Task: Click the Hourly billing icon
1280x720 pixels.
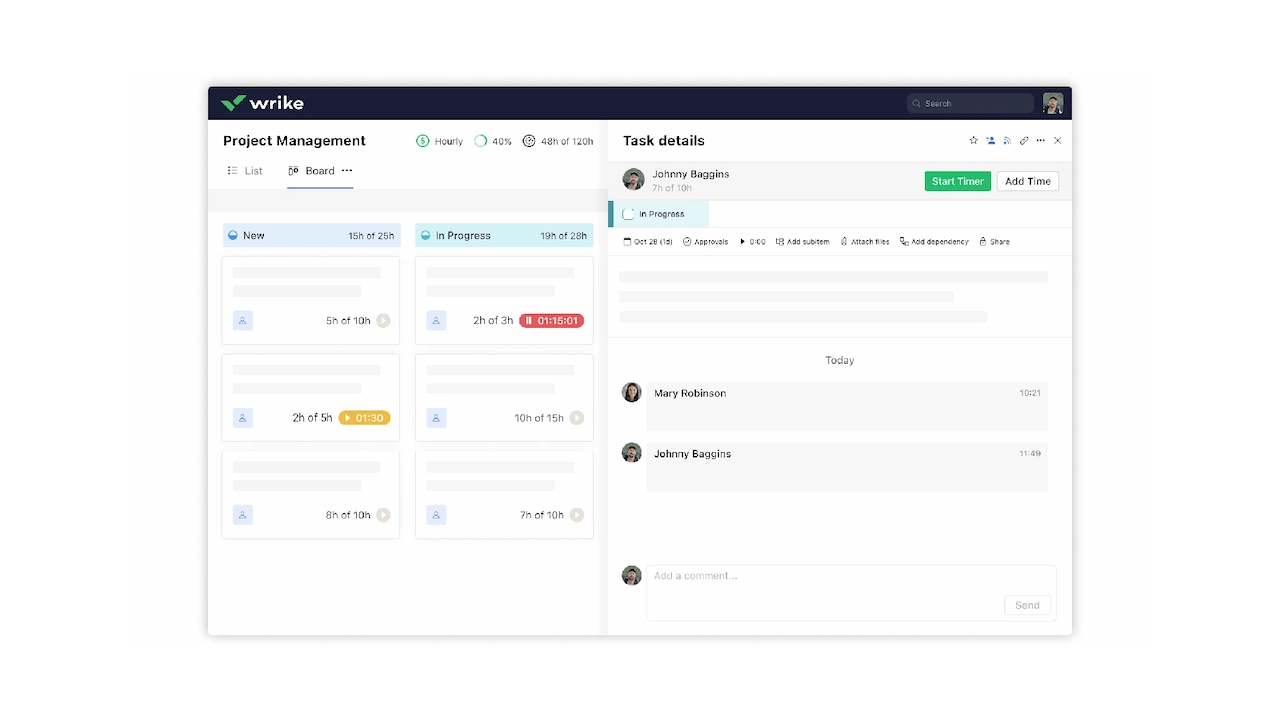Action: point(421,141)
